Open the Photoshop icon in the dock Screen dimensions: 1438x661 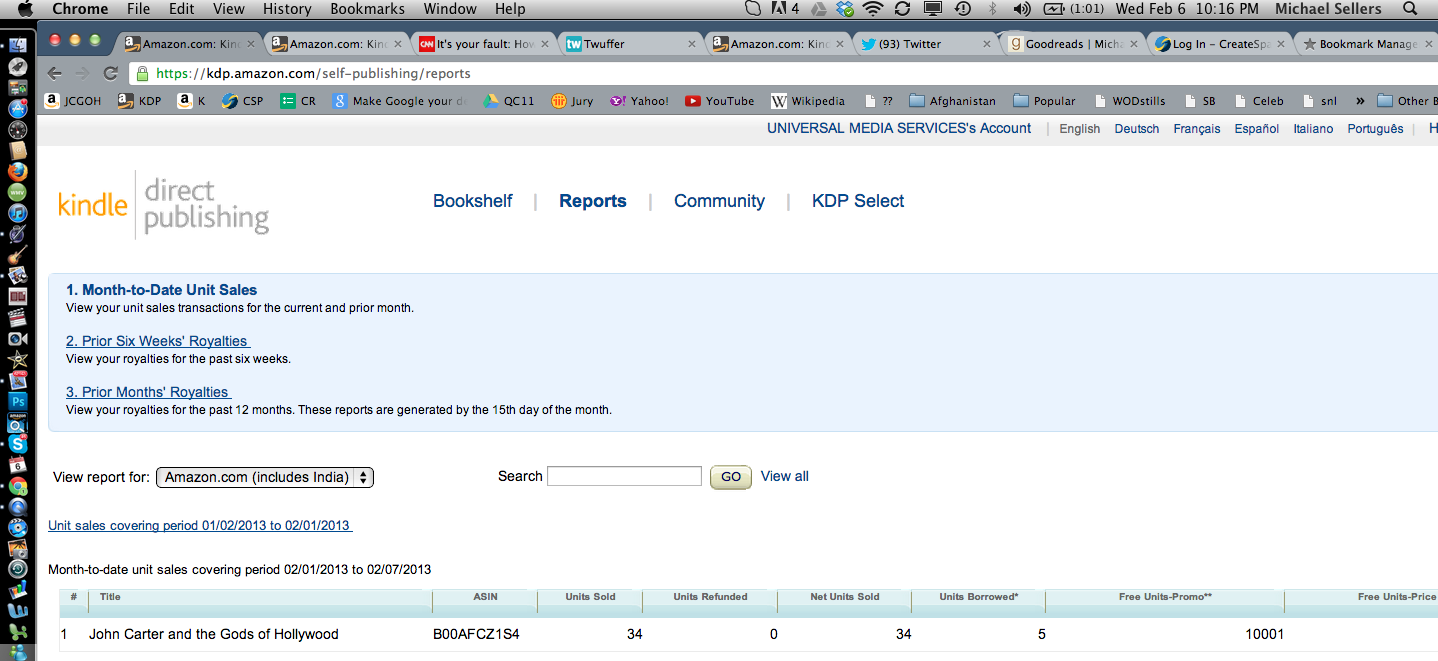click(17, 401)
